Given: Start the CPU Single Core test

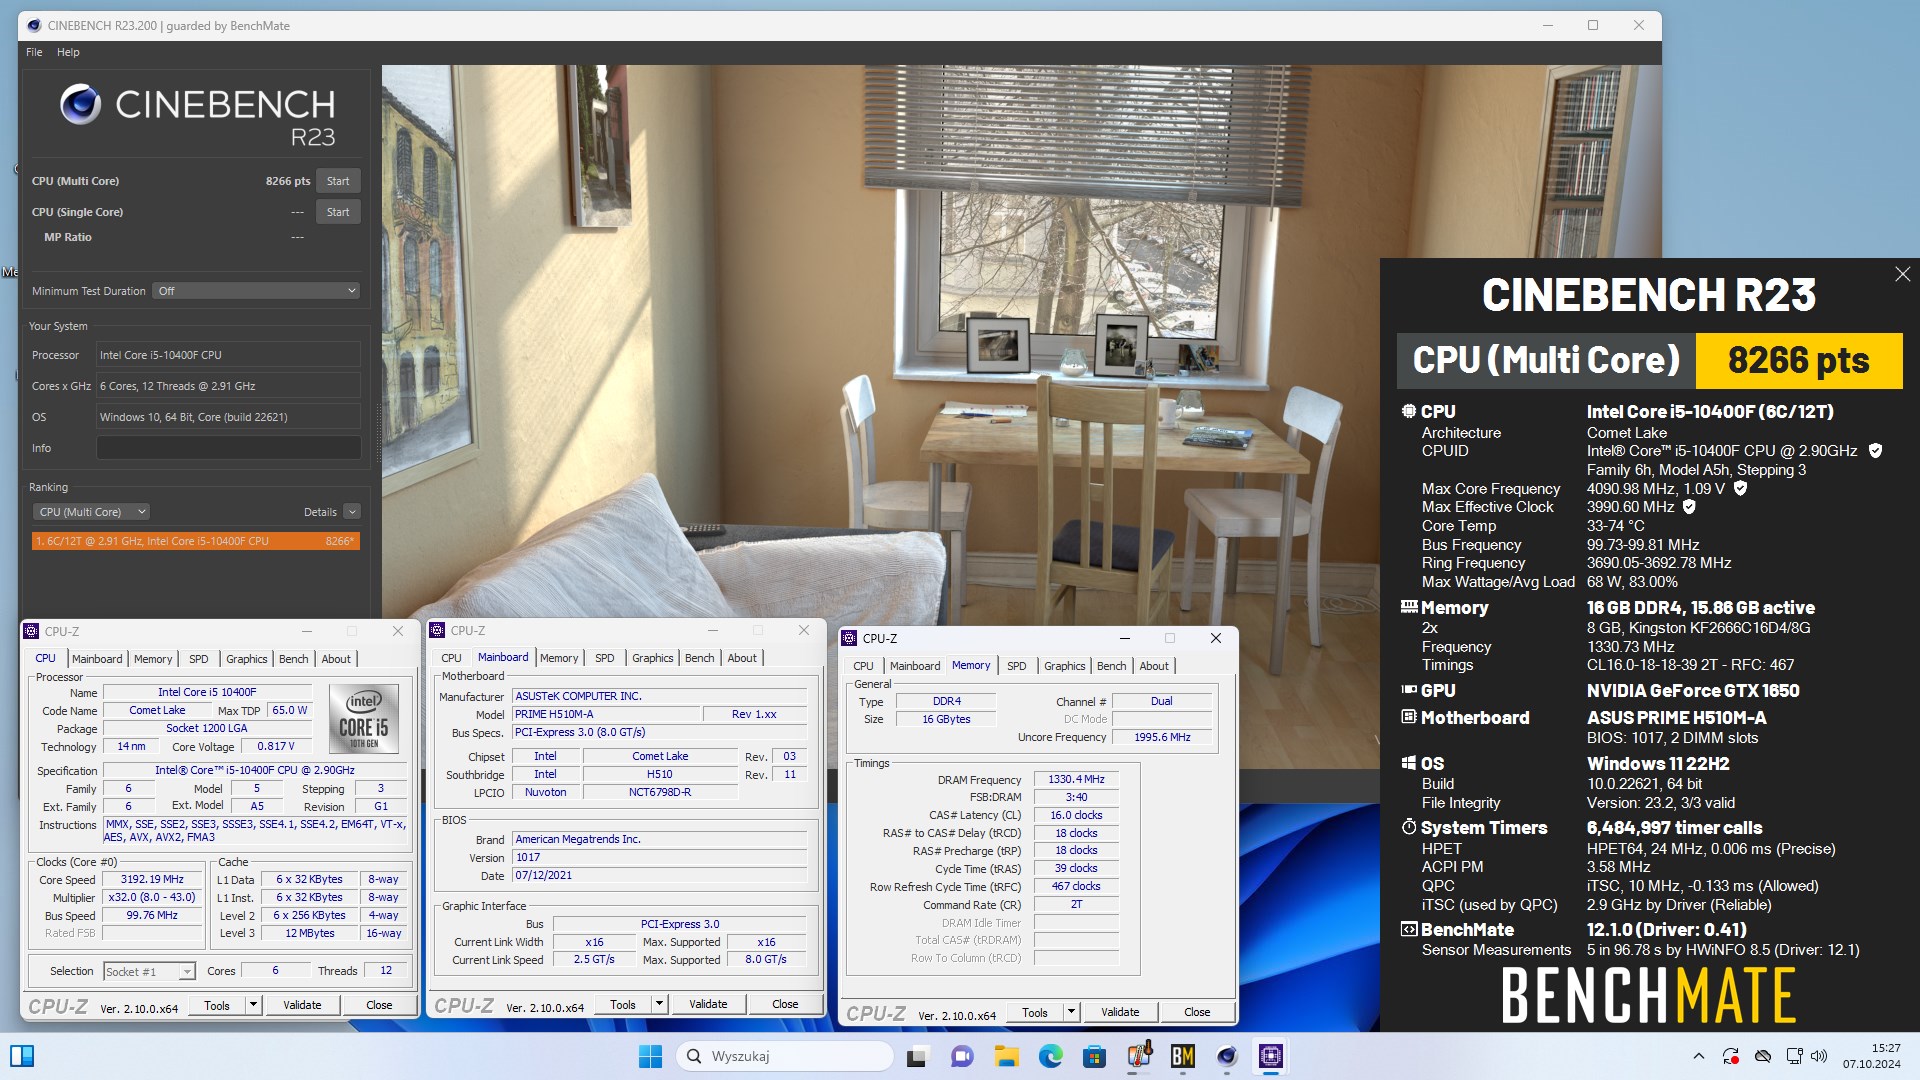Looking at the screenshot, I should pos(338,212).
